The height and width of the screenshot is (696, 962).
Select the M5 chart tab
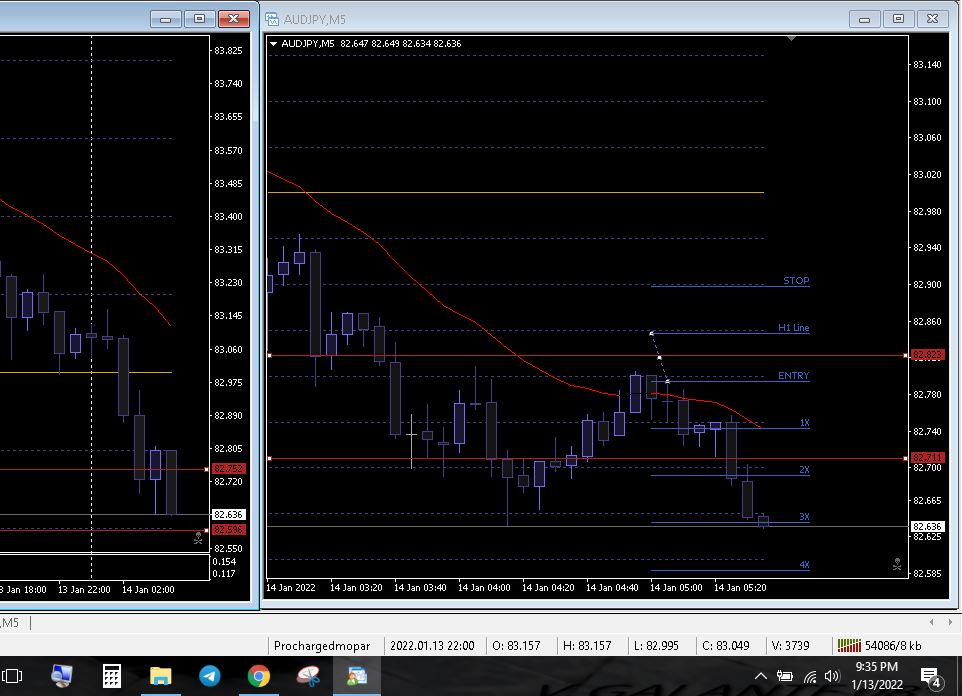click(10, 622)
